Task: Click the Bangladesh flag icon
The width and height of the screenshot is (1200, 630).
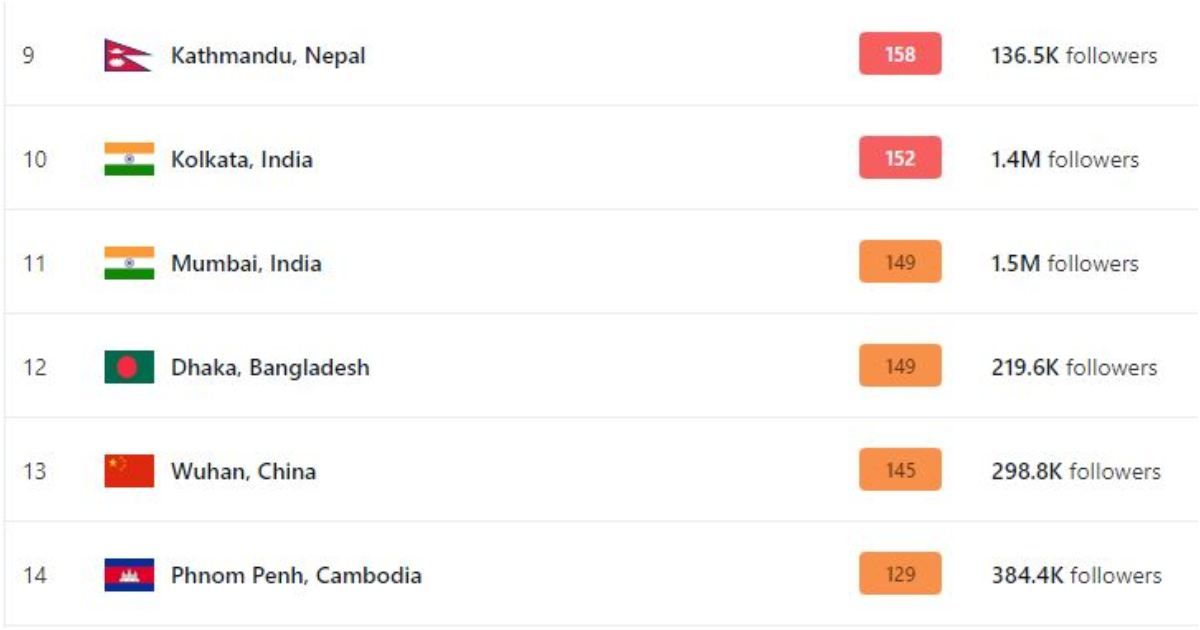Action: coord(129,367)
